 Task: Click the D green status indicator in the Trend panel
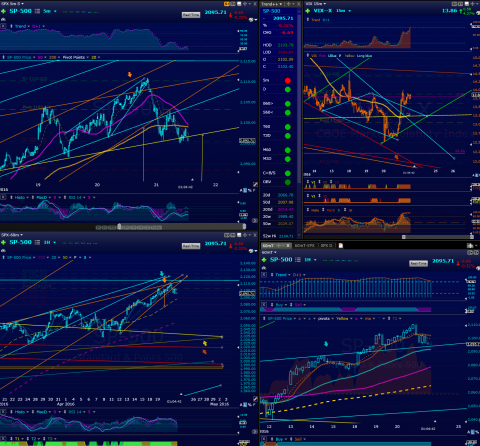[288, 89]
